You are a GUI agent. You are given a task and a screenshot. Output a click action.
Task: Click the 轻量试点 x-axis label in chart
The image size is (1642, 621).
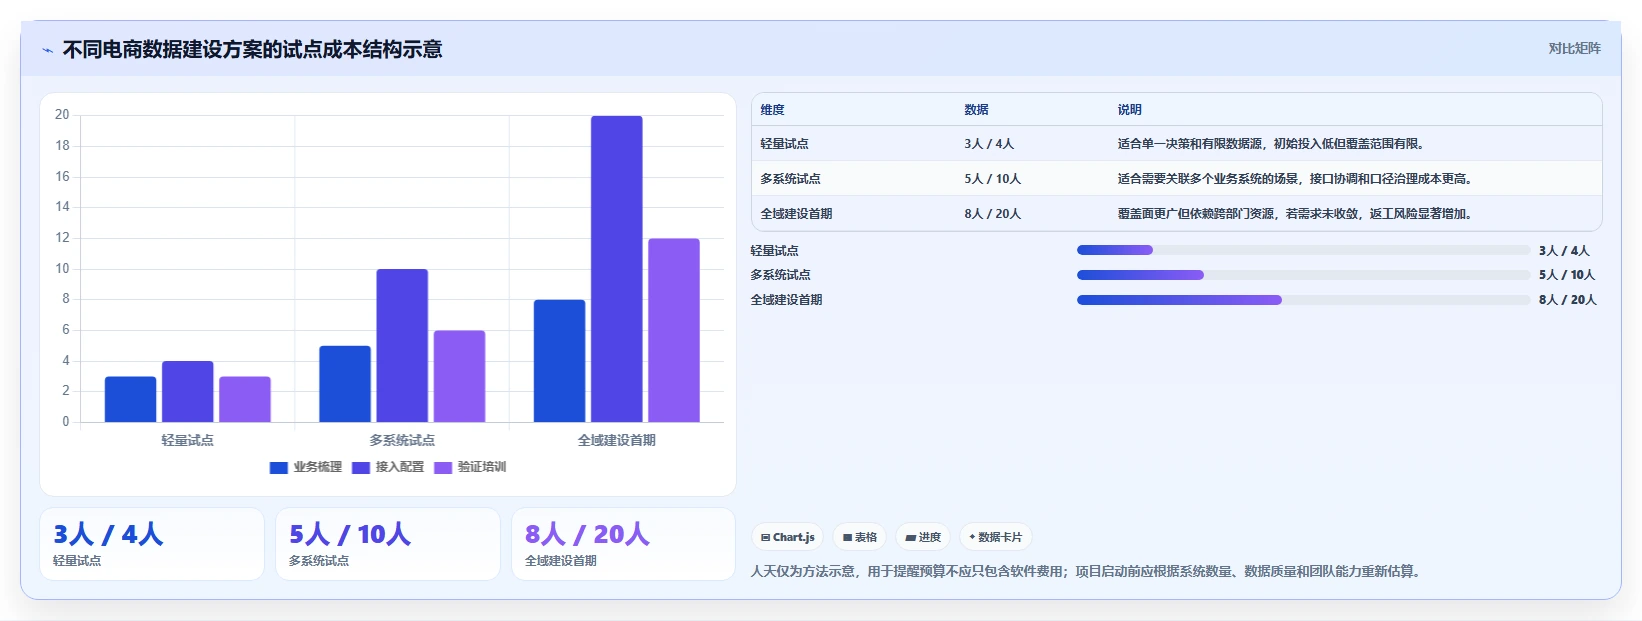[x=187, y=440]
